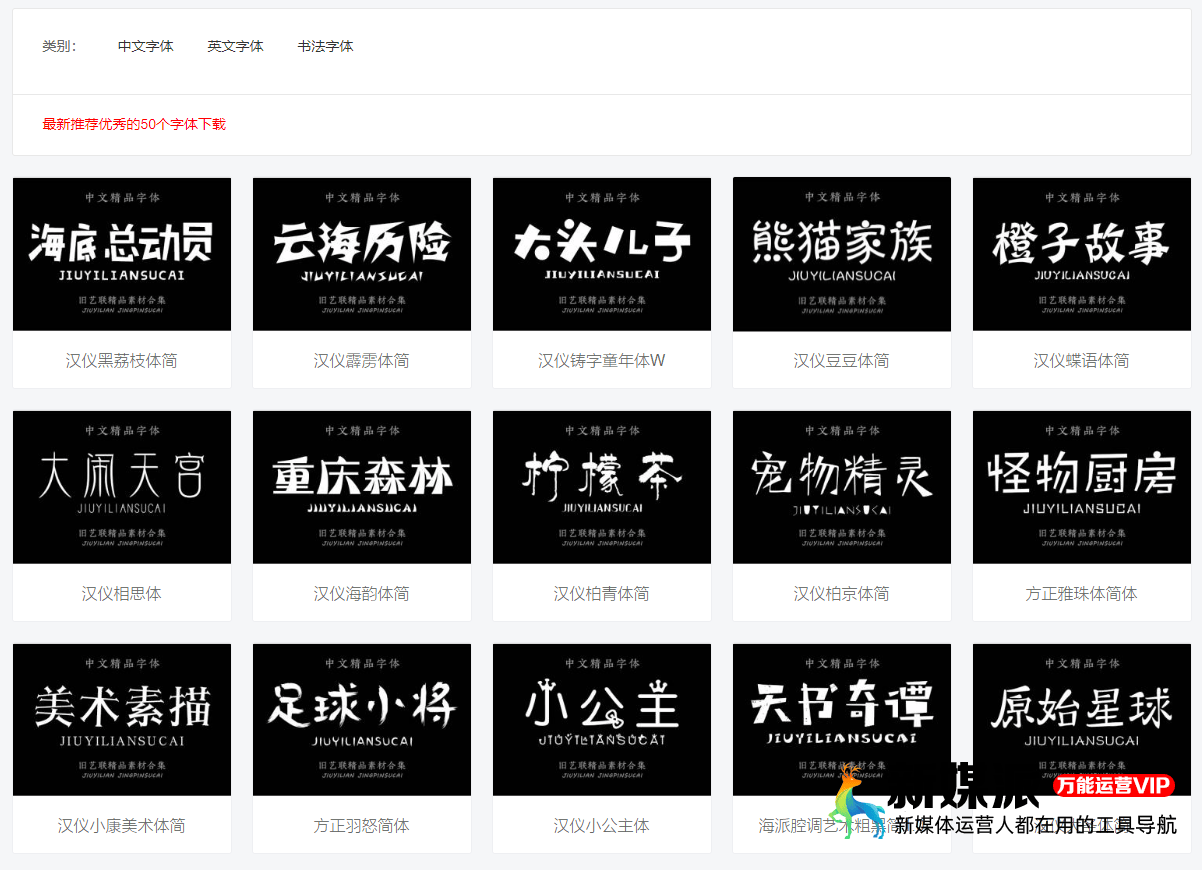
Task: Click the 云海历险 font preview image
Action: [x=361, y=253]
